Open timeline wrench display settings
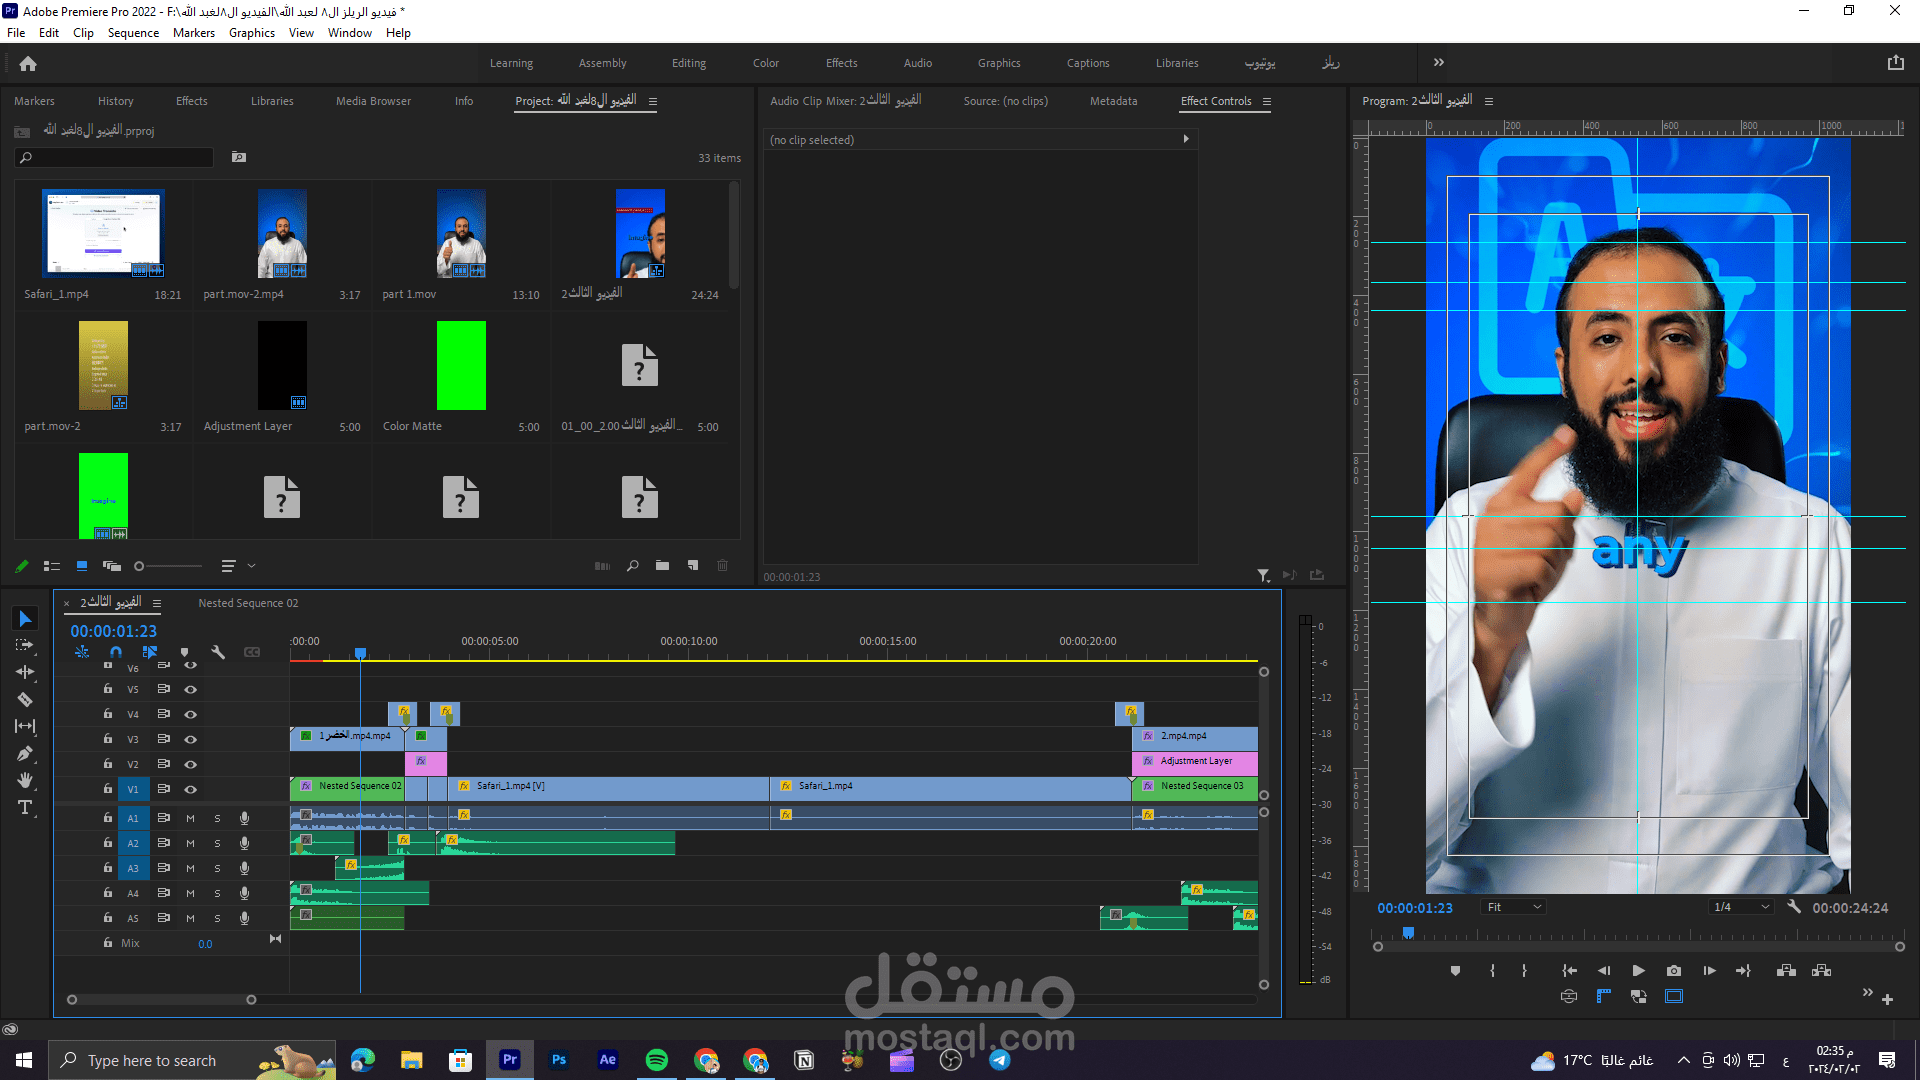This screenshot has width=1920, height=1080. [x=218, y=652]
